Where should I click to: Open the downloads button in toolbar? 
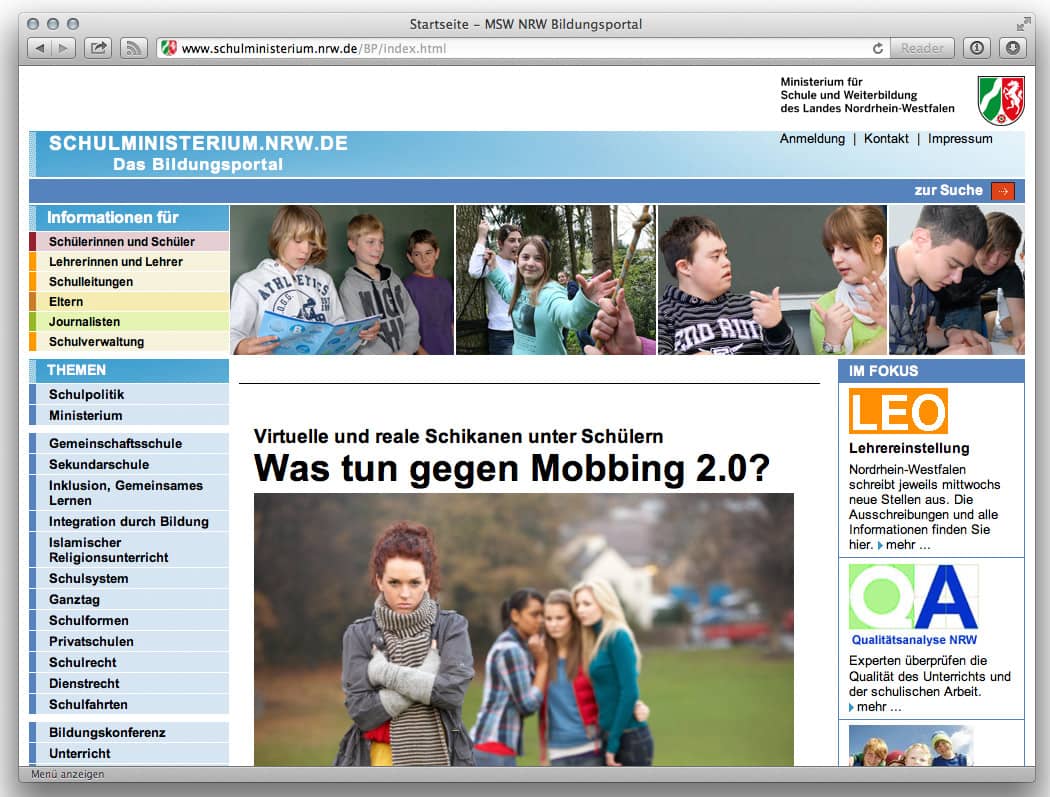click(x=1012, y=48)
